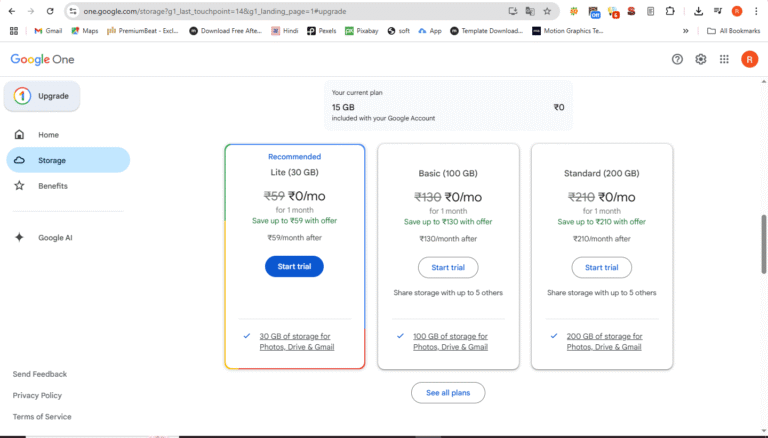Open the Google apps grid

[724, 59]
